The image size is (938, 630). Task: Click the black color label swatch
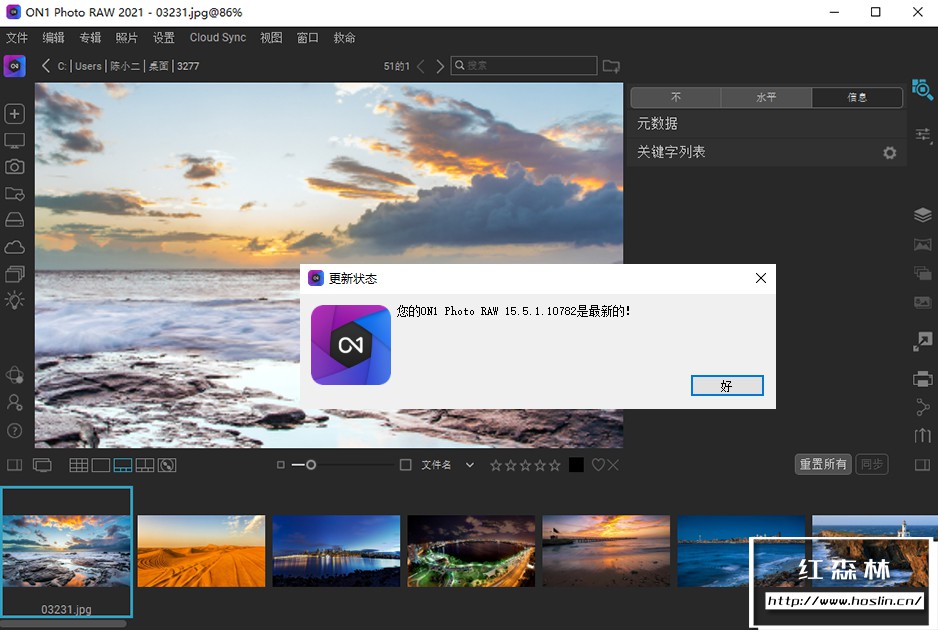point(576,465)
